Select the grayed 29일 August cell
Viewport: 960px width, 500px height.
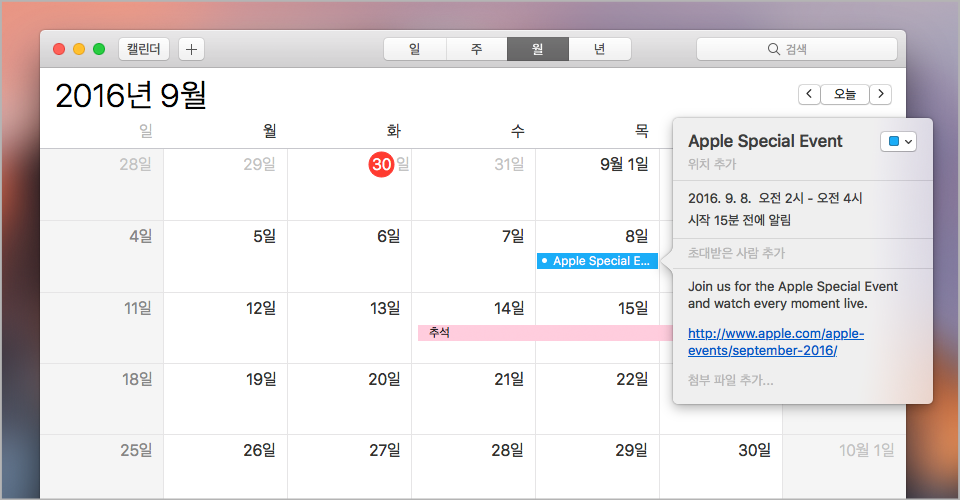coord(226,185)
